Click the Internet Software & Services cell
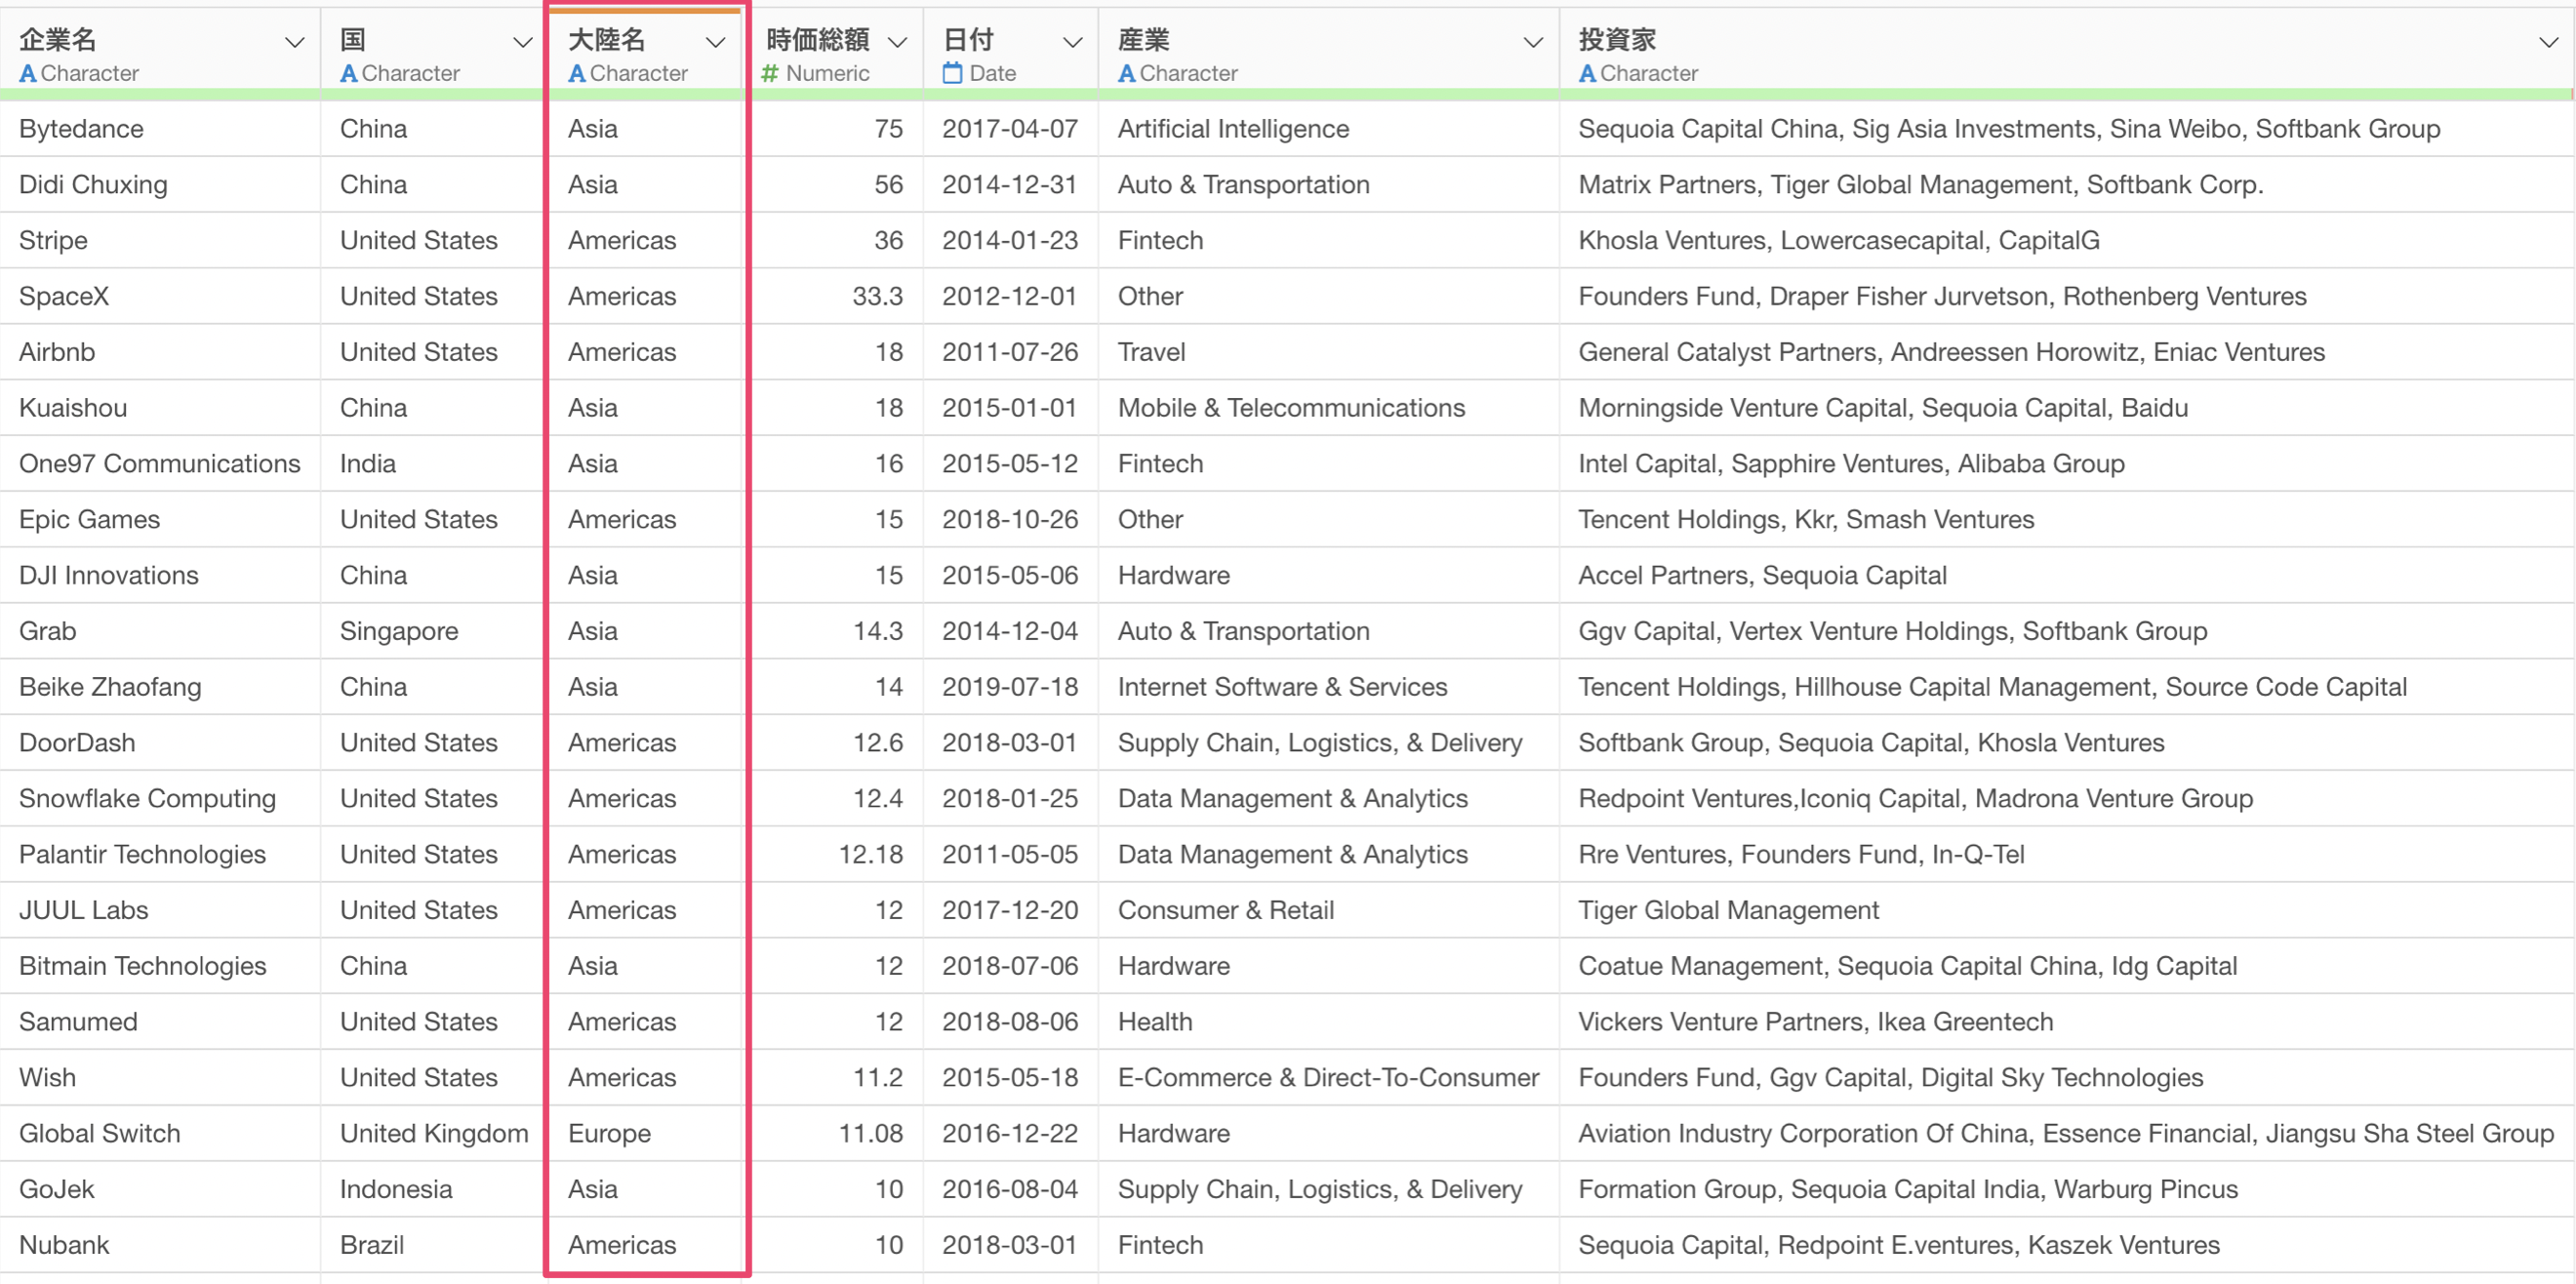2576x1284 pixels. point(1329,688)
